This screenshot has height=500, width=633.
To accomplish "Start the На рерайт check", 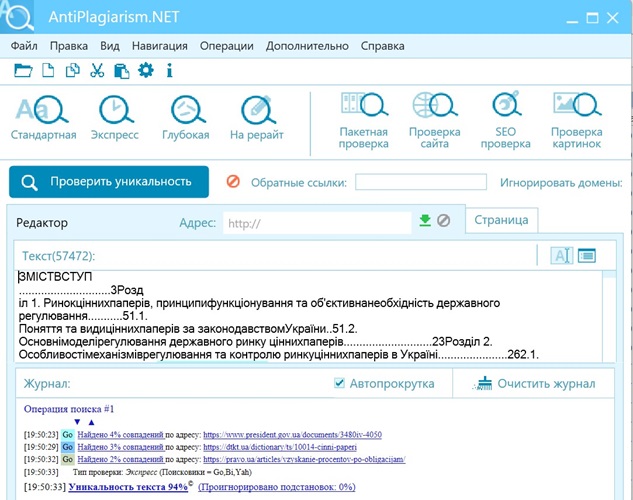I will 257,117.
